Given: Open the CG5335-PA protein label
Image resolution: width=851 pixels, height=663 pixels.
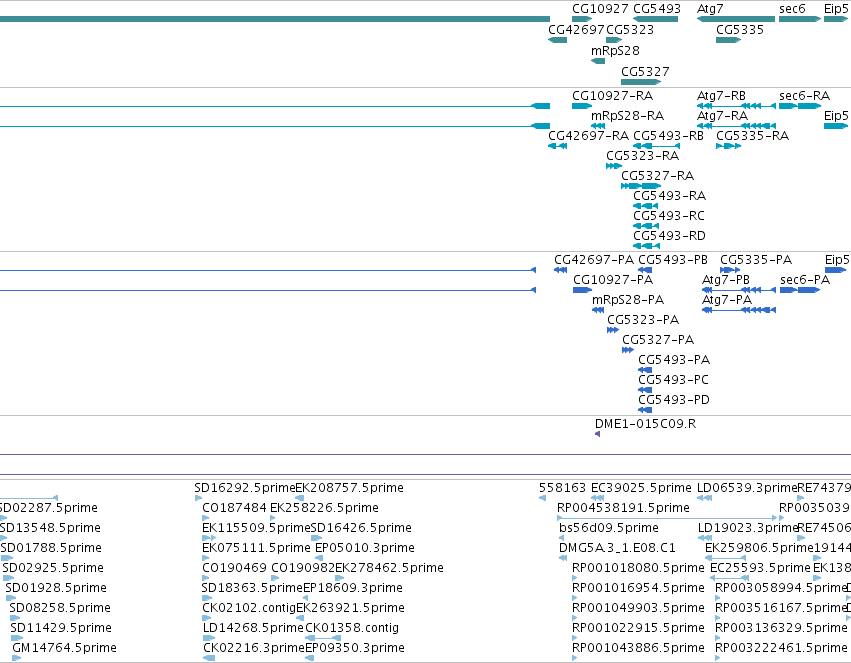Looking at the screenshot, I should (x=756, y=260).
